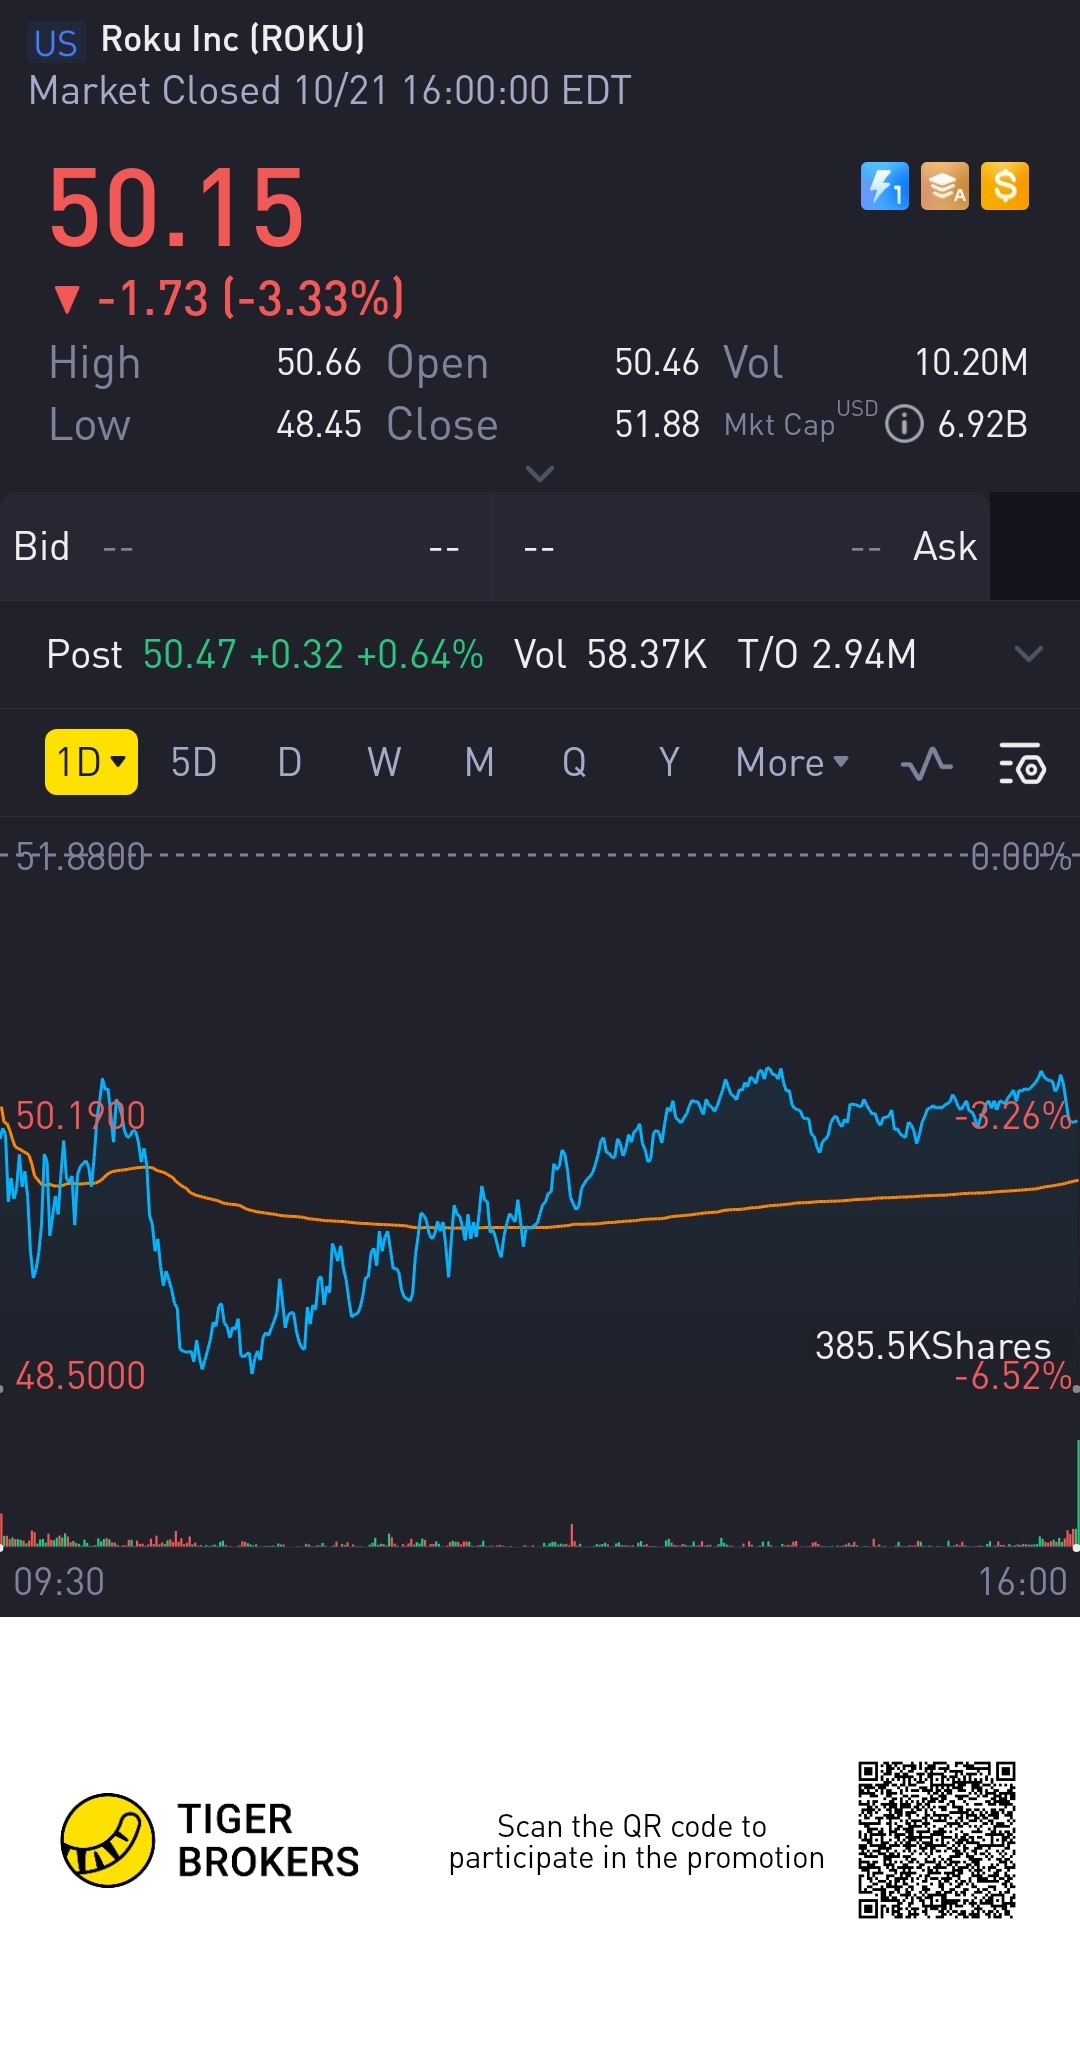The image size is (1080, 2065).
Task: Open the chart indicator waveform icon
Action: [x=926, y=764]
